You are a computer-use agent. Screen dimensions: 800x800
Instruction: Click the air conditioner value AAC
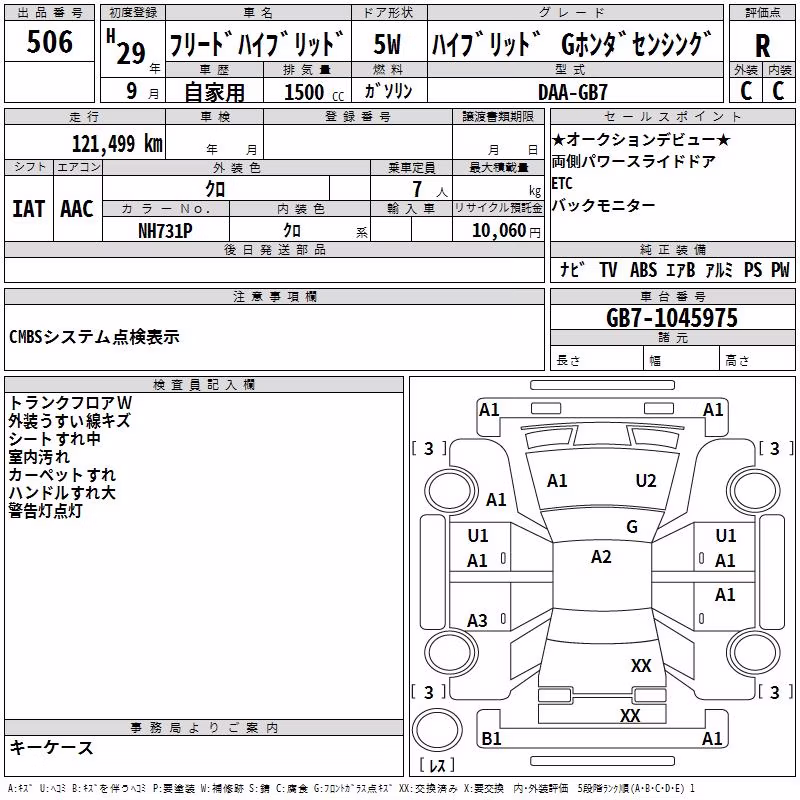(77, 209)
